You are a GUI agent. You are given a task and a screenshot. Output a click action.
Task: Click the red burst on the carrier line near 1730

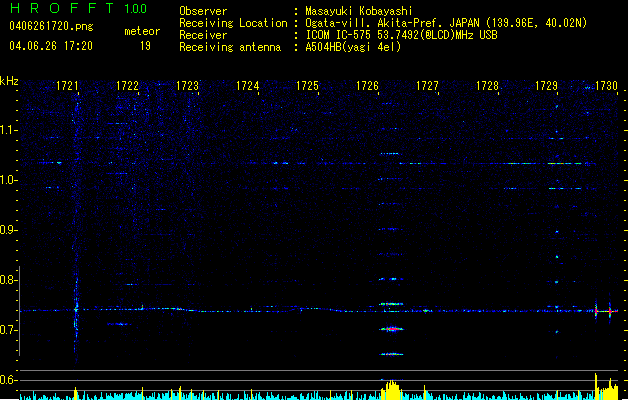(x=610, y=311)
